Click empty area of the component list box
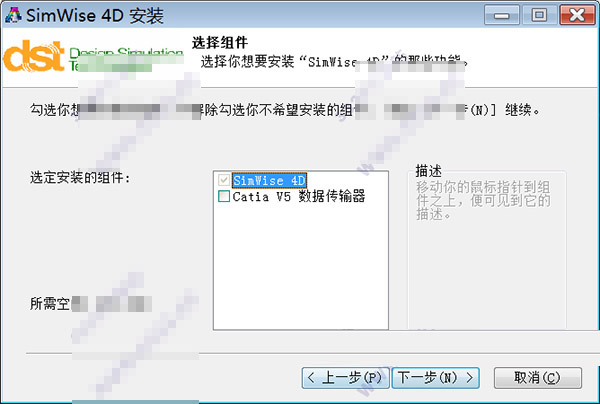The image size is (600, 404). (301, 268)
